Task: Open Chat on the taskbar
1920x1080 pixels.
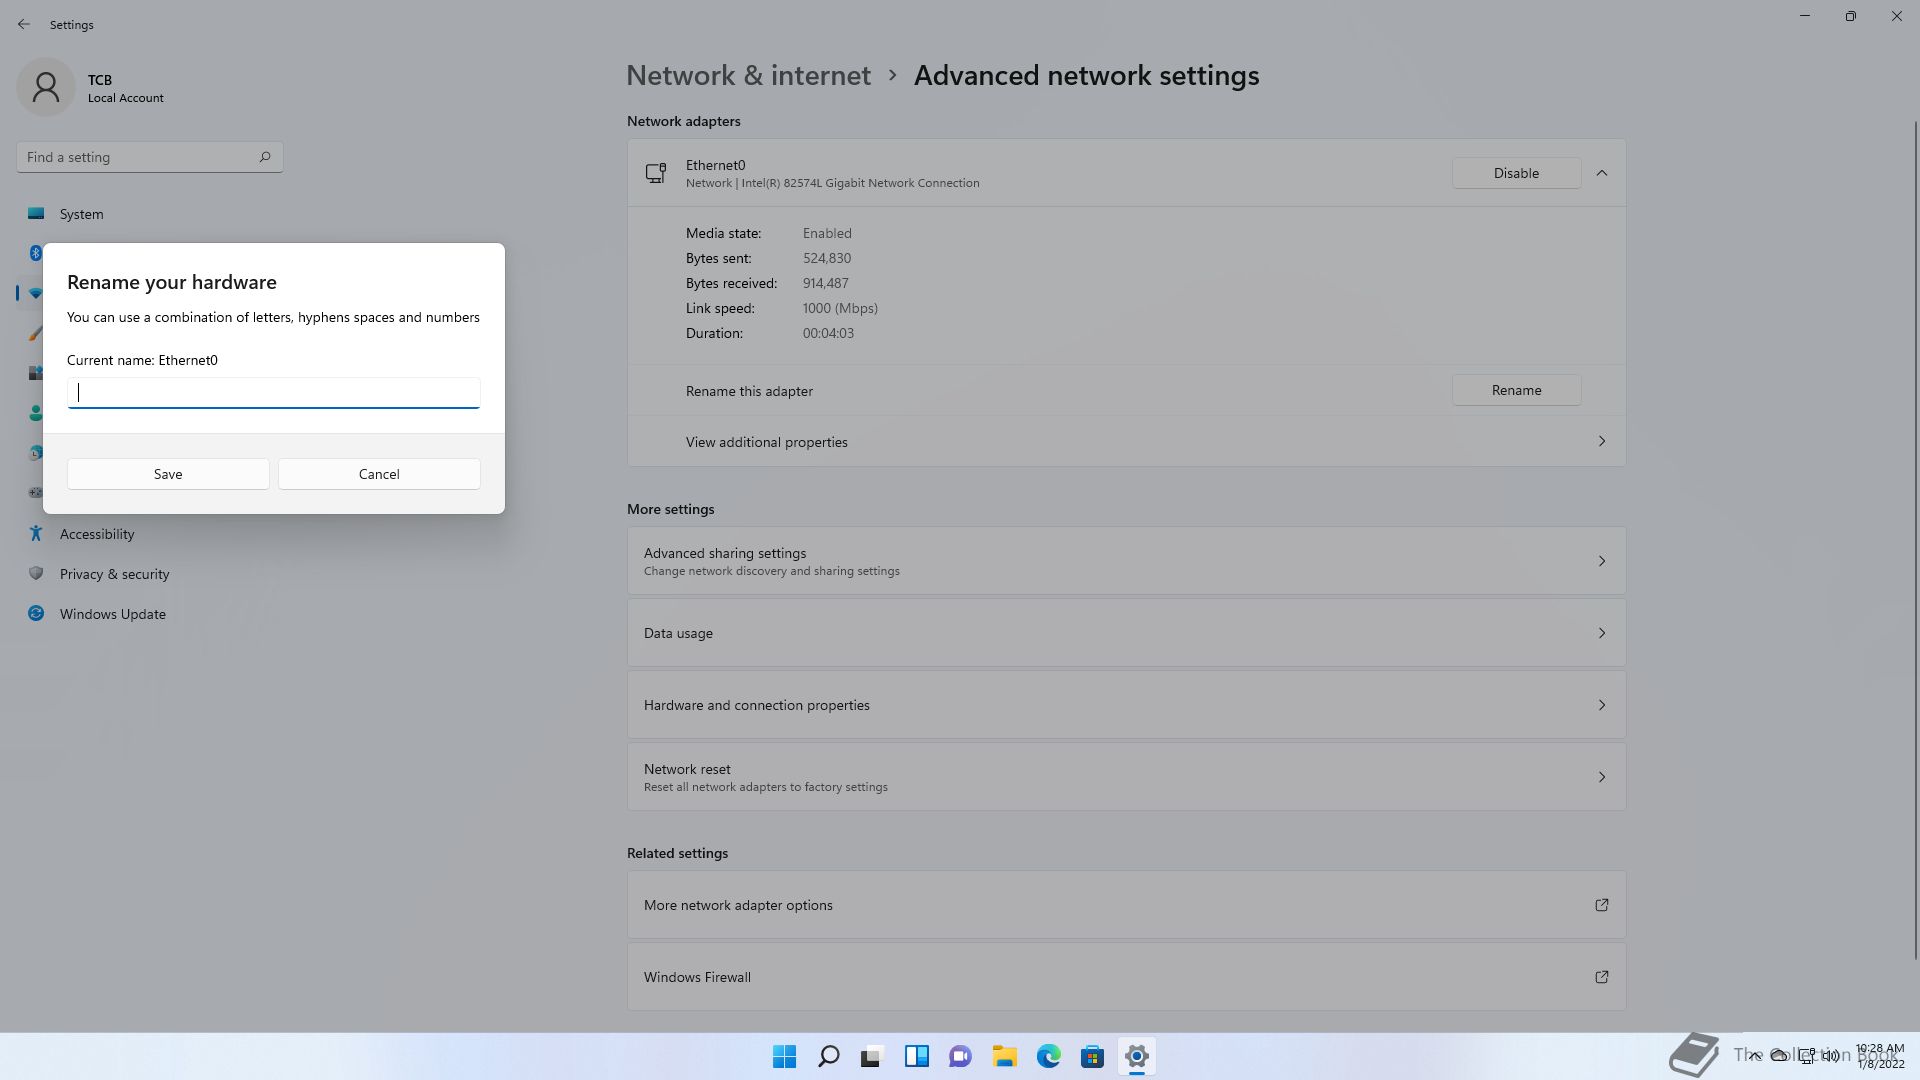Action: coord(960,1056)
